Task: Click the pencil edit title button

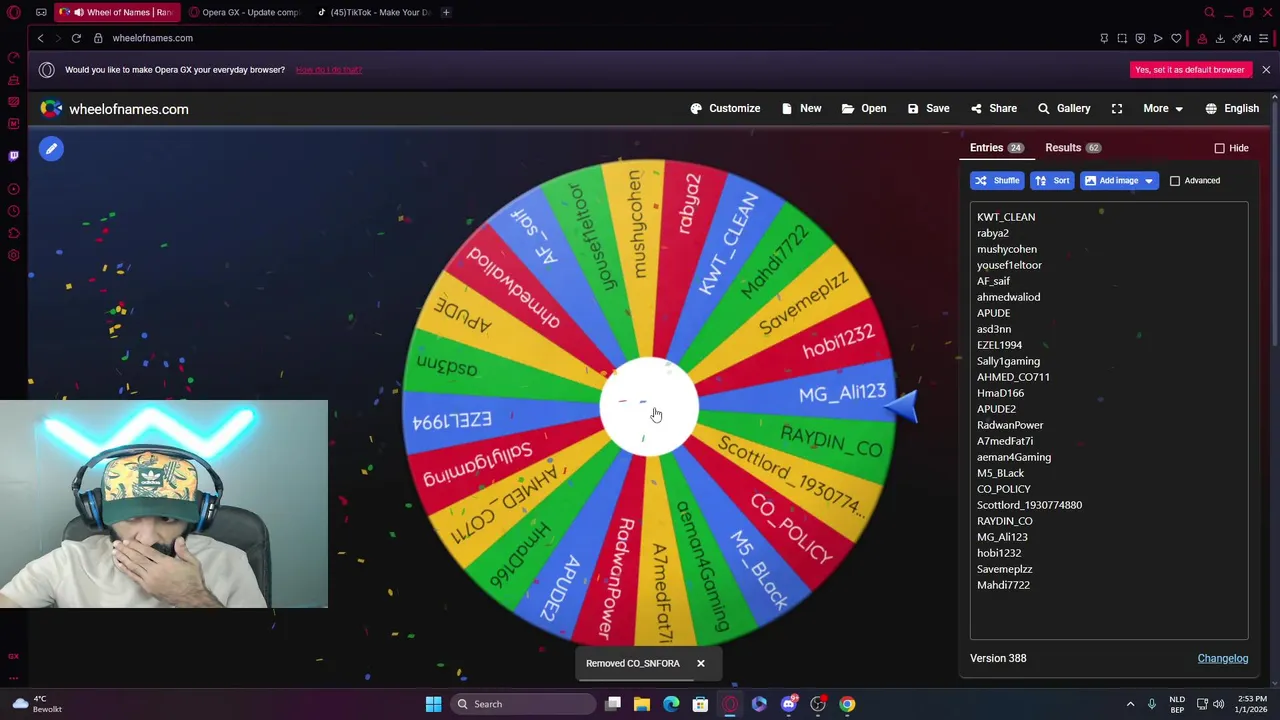Action: [51, 149]
